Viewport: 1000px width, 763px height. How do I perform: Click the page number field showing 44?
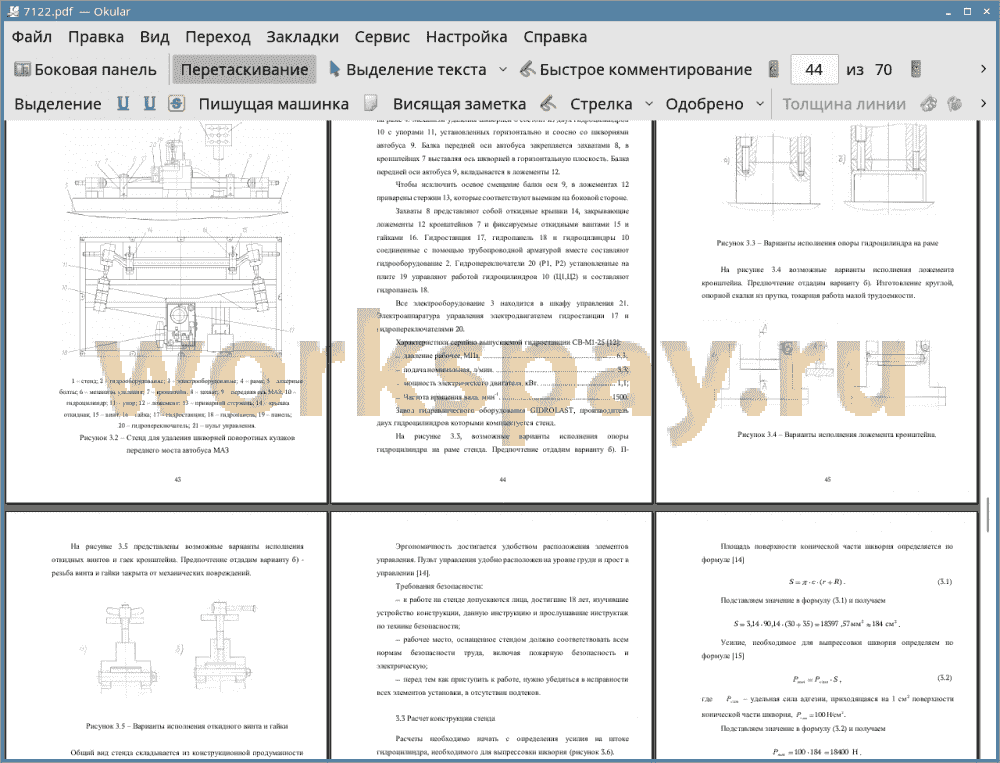814,70
